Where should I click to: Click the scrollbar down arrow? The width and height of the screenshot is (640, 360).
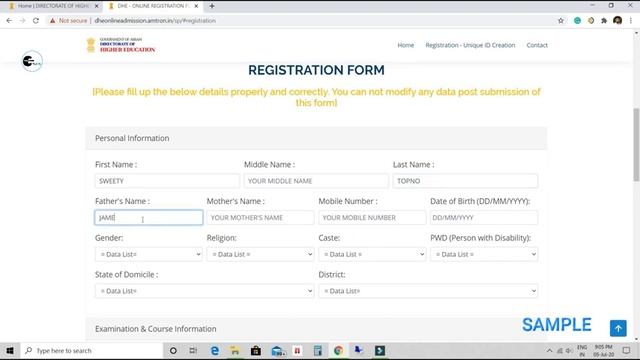(636, 339)
